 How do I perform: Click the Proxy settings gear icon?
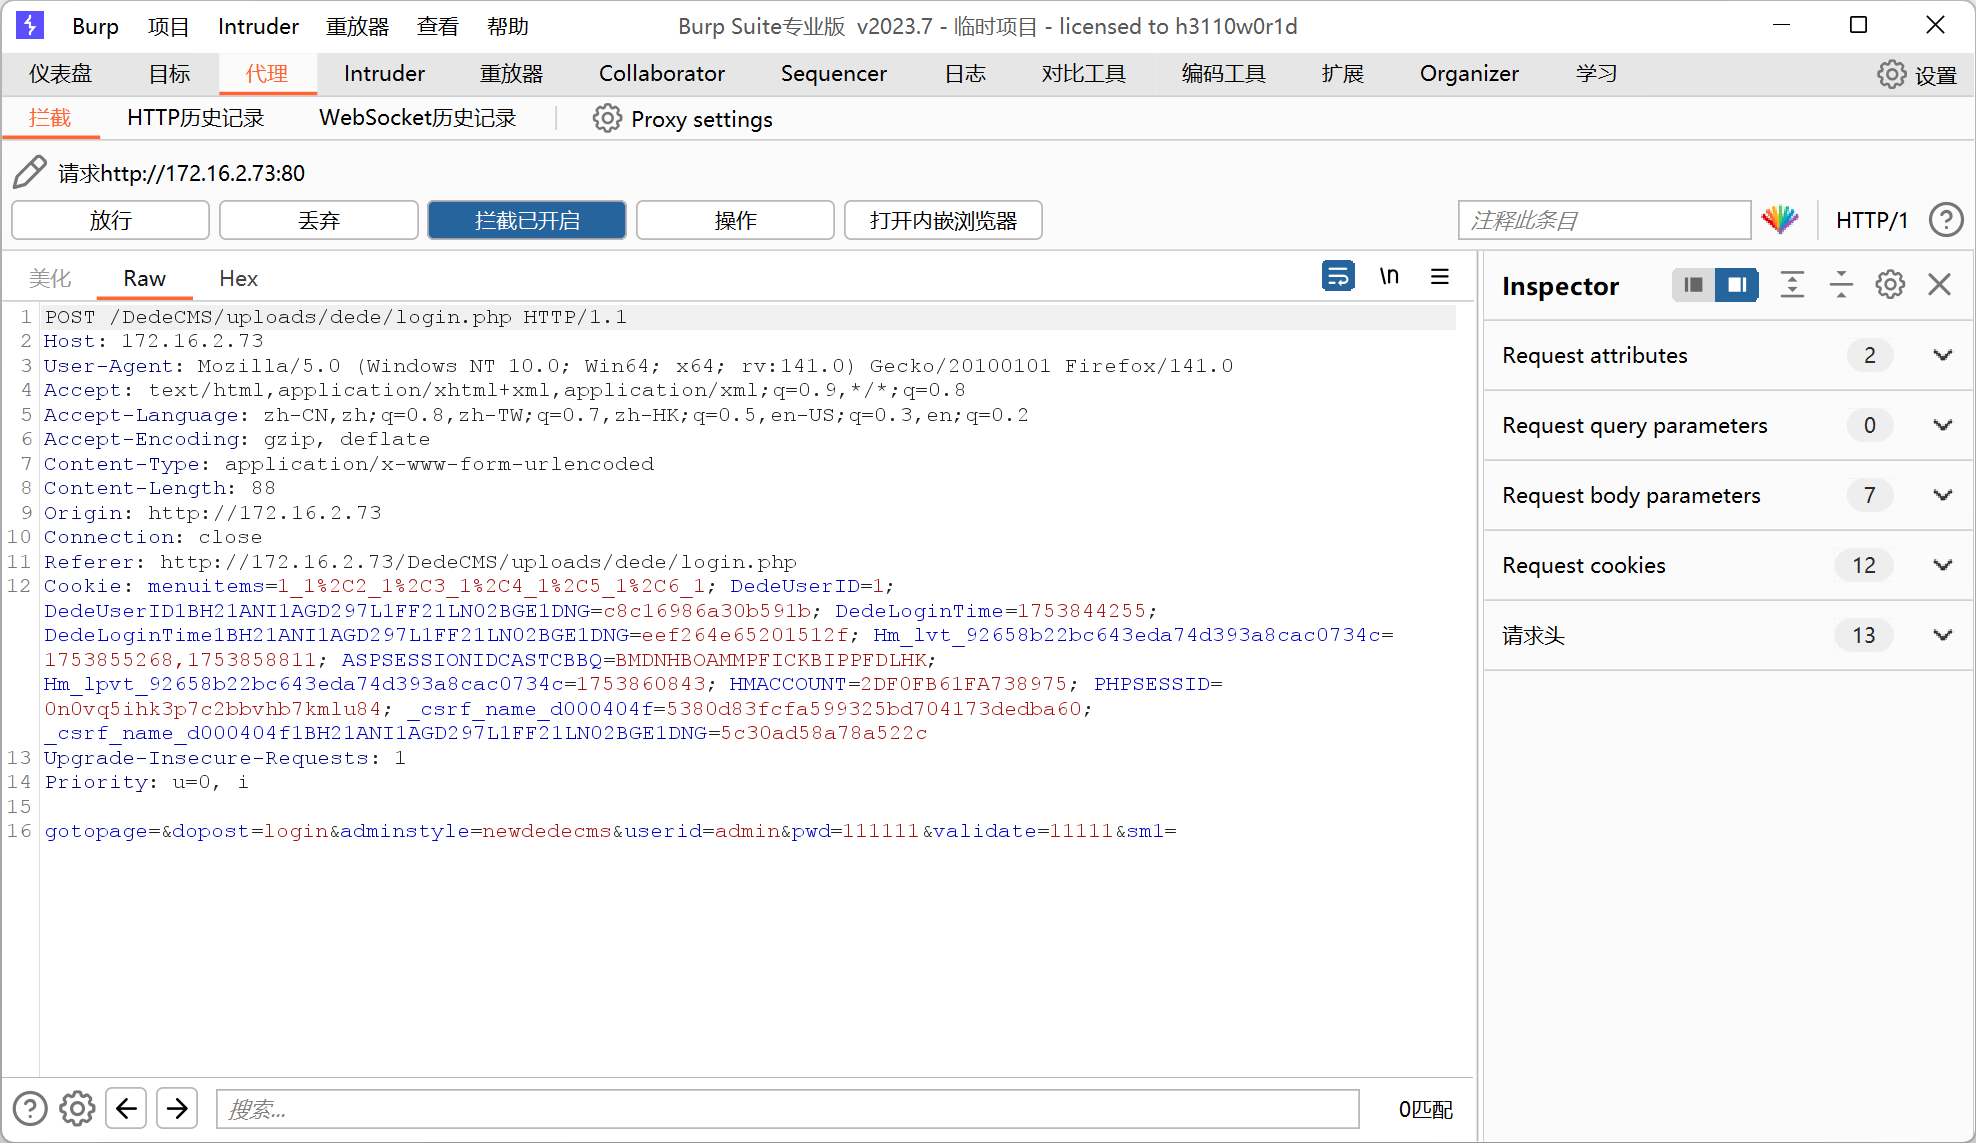pyautogui.click(x=607, y=118)
